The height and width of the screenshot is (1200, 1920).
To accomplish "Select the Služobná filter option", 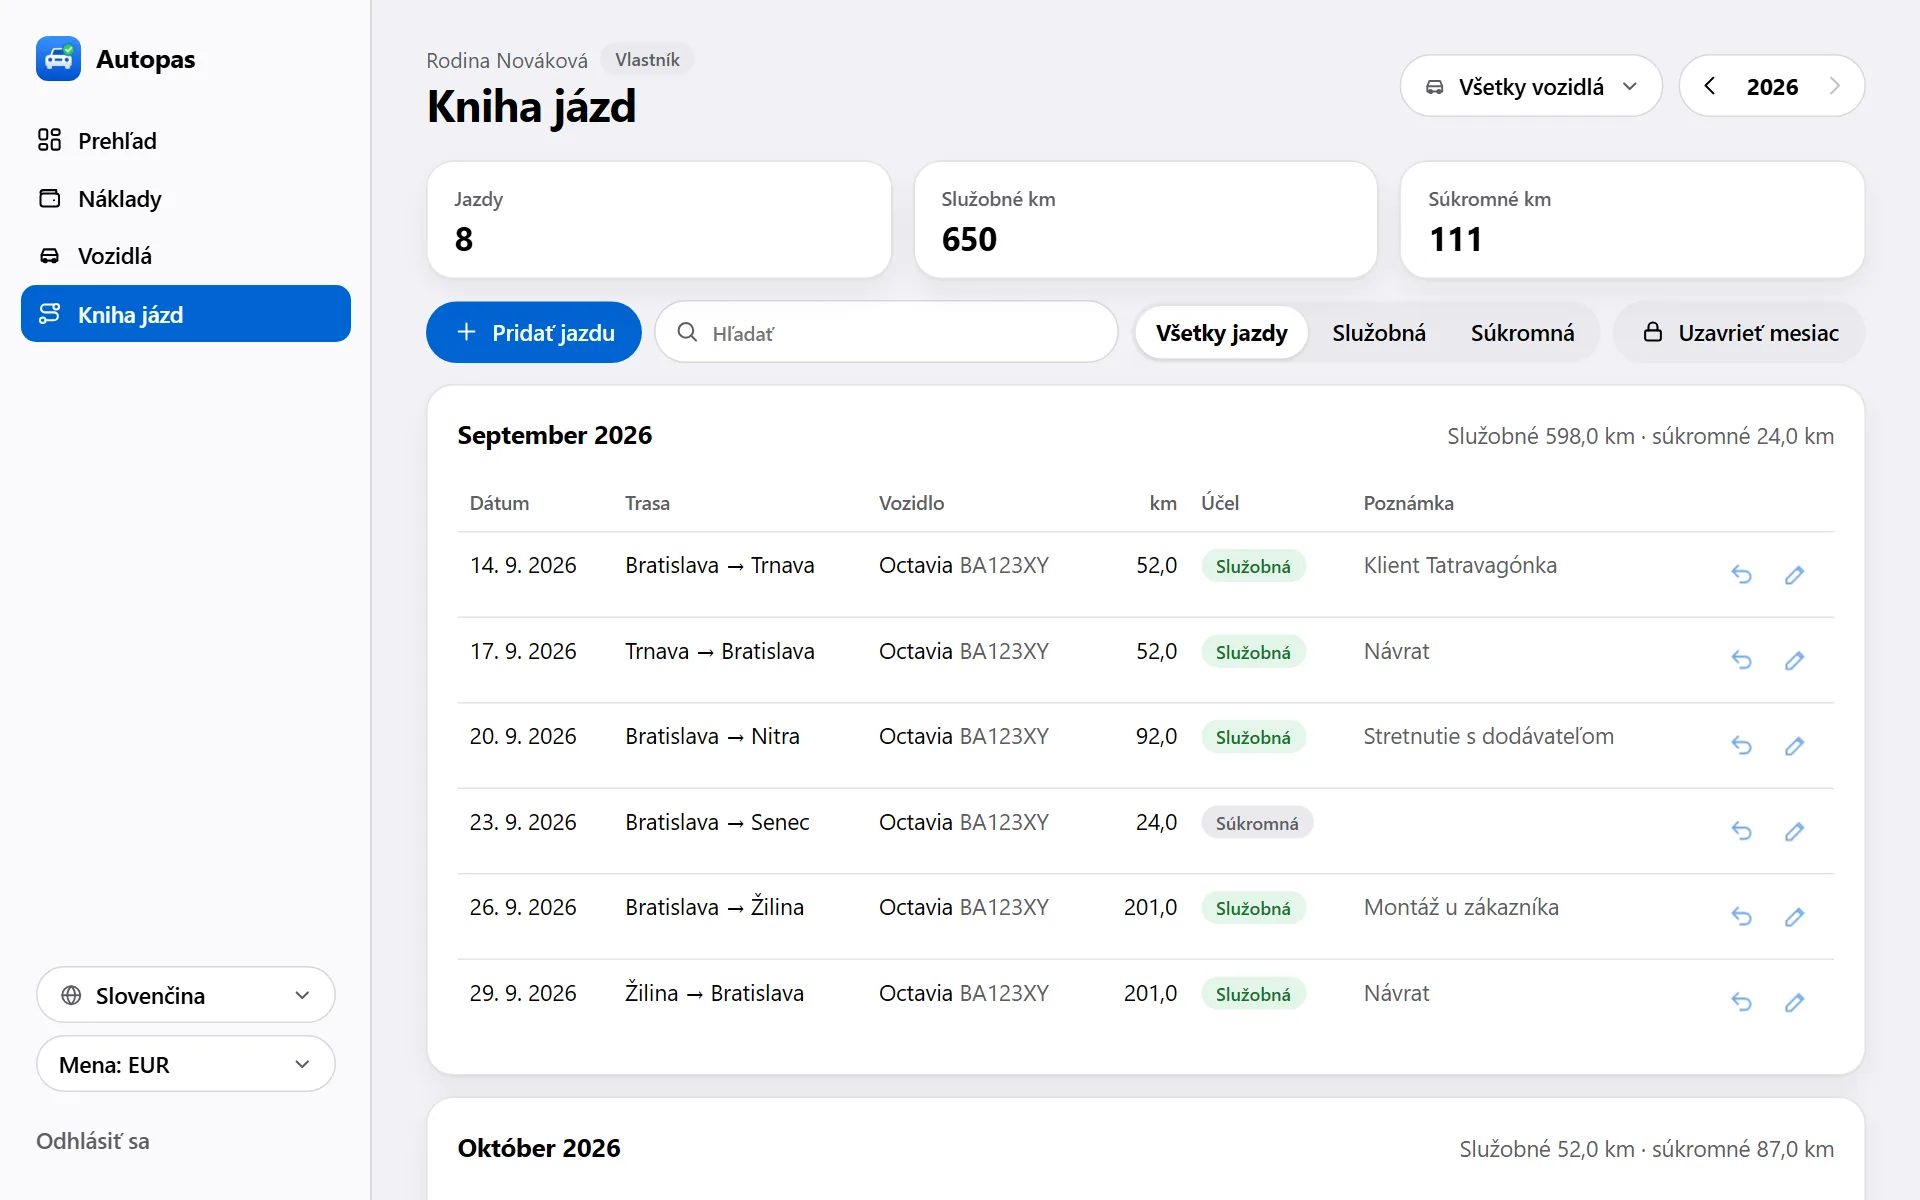I will click(x=1378, y=333).
